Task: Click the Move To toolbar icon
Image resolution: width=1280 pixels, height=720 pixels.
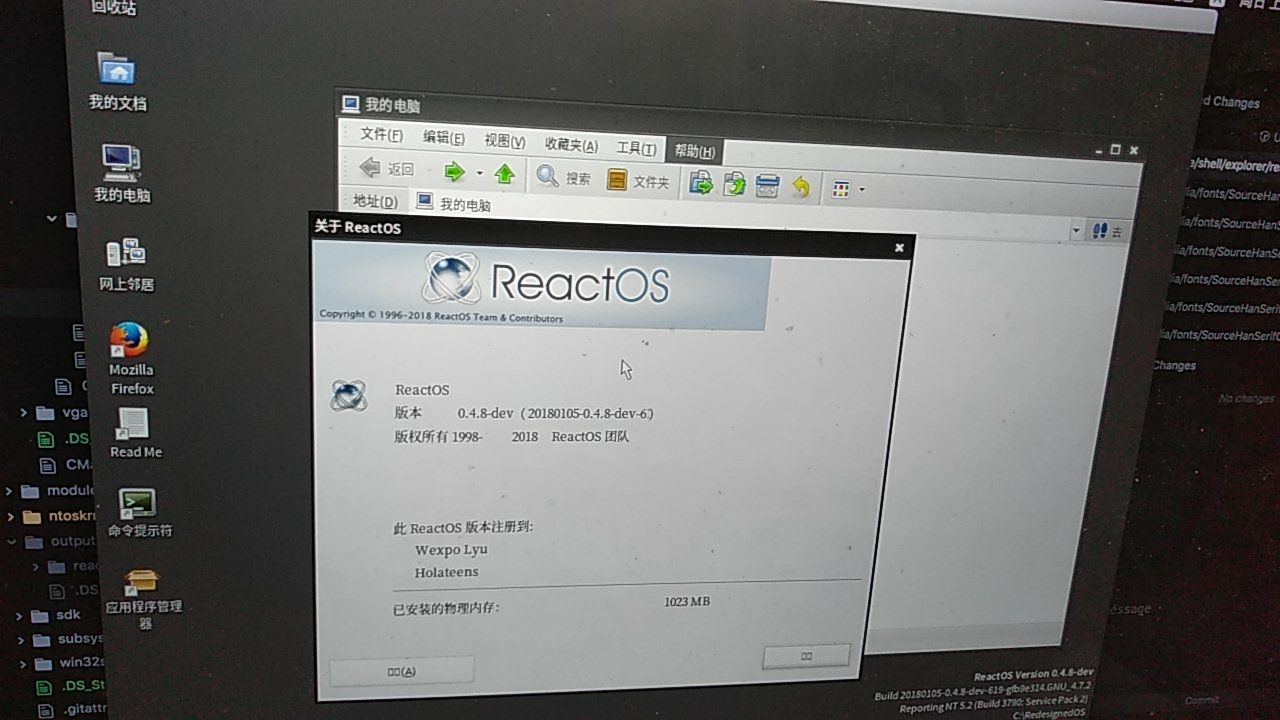Action: click(x=701, y=183)
